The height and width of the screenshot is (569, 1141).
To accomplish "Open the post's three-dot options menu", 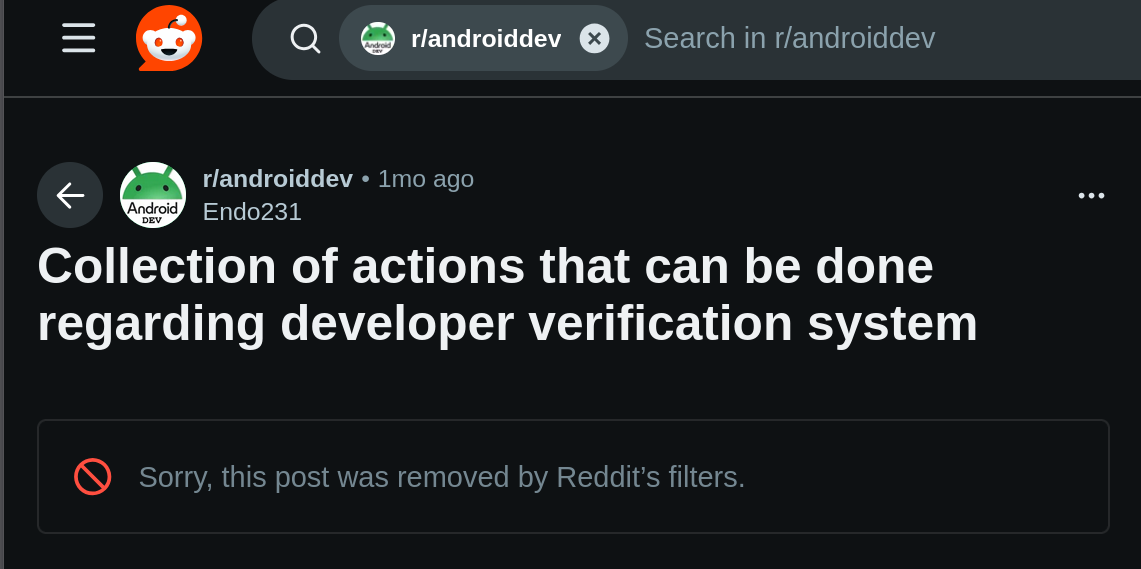I will pos(1091,196).
